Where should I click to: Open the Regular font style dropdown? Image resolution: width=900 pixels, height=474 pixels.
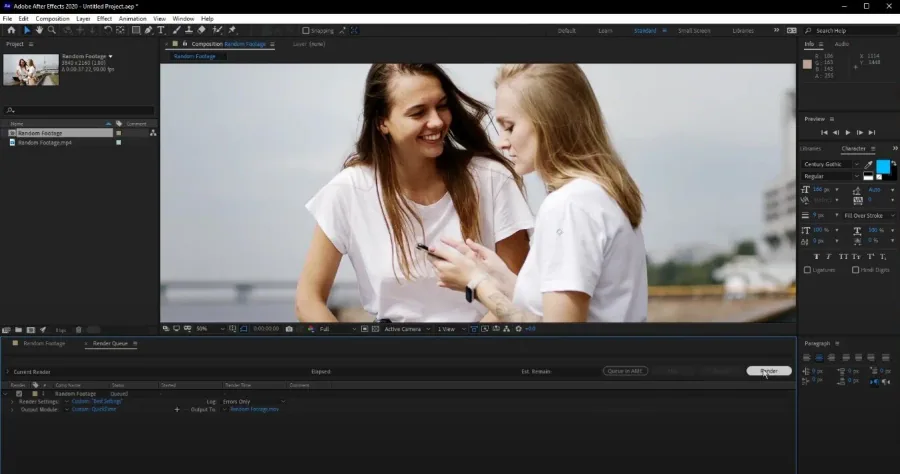831,176
